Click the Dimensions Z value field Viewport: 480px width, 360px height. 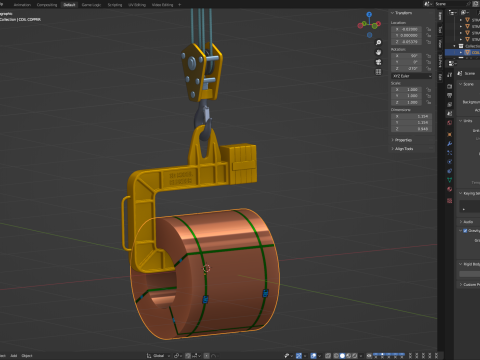412,129
